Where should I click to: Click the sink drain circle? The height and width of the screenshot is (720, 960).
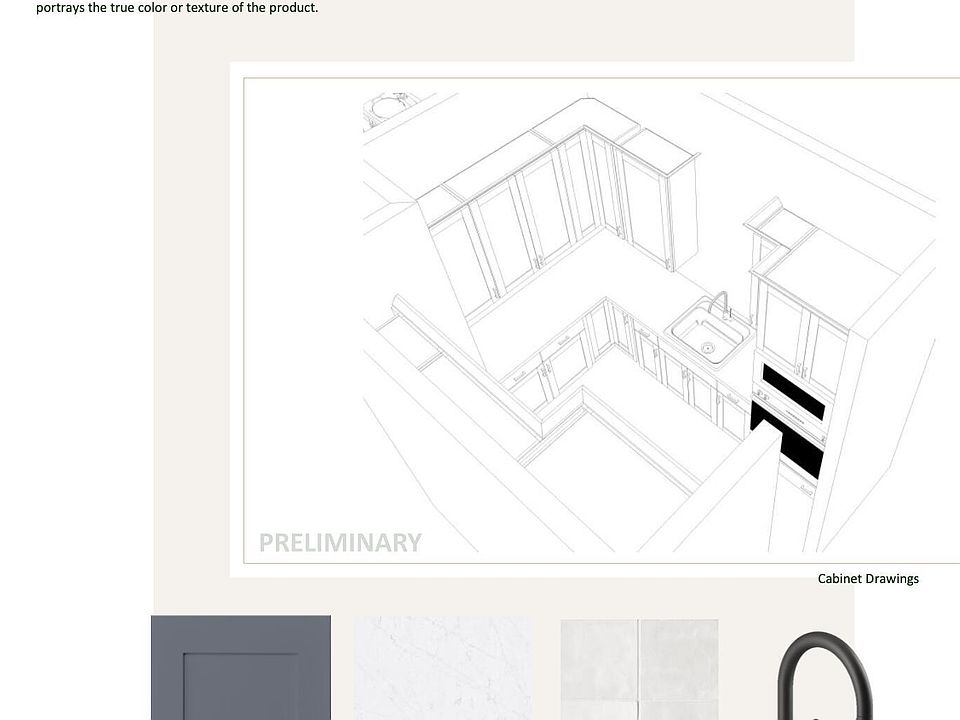pyautogui.click(x=708, y=348)
